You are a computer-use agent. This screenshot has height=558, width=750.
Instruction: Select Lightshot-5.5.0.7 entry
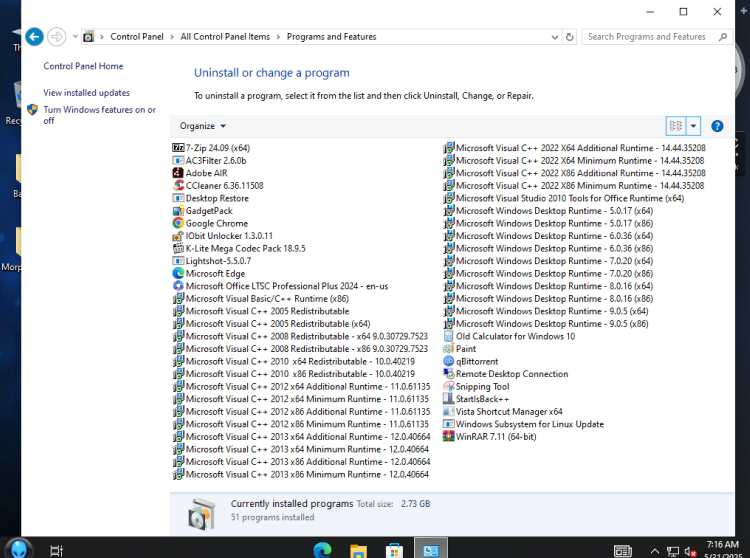pos(212,261)
